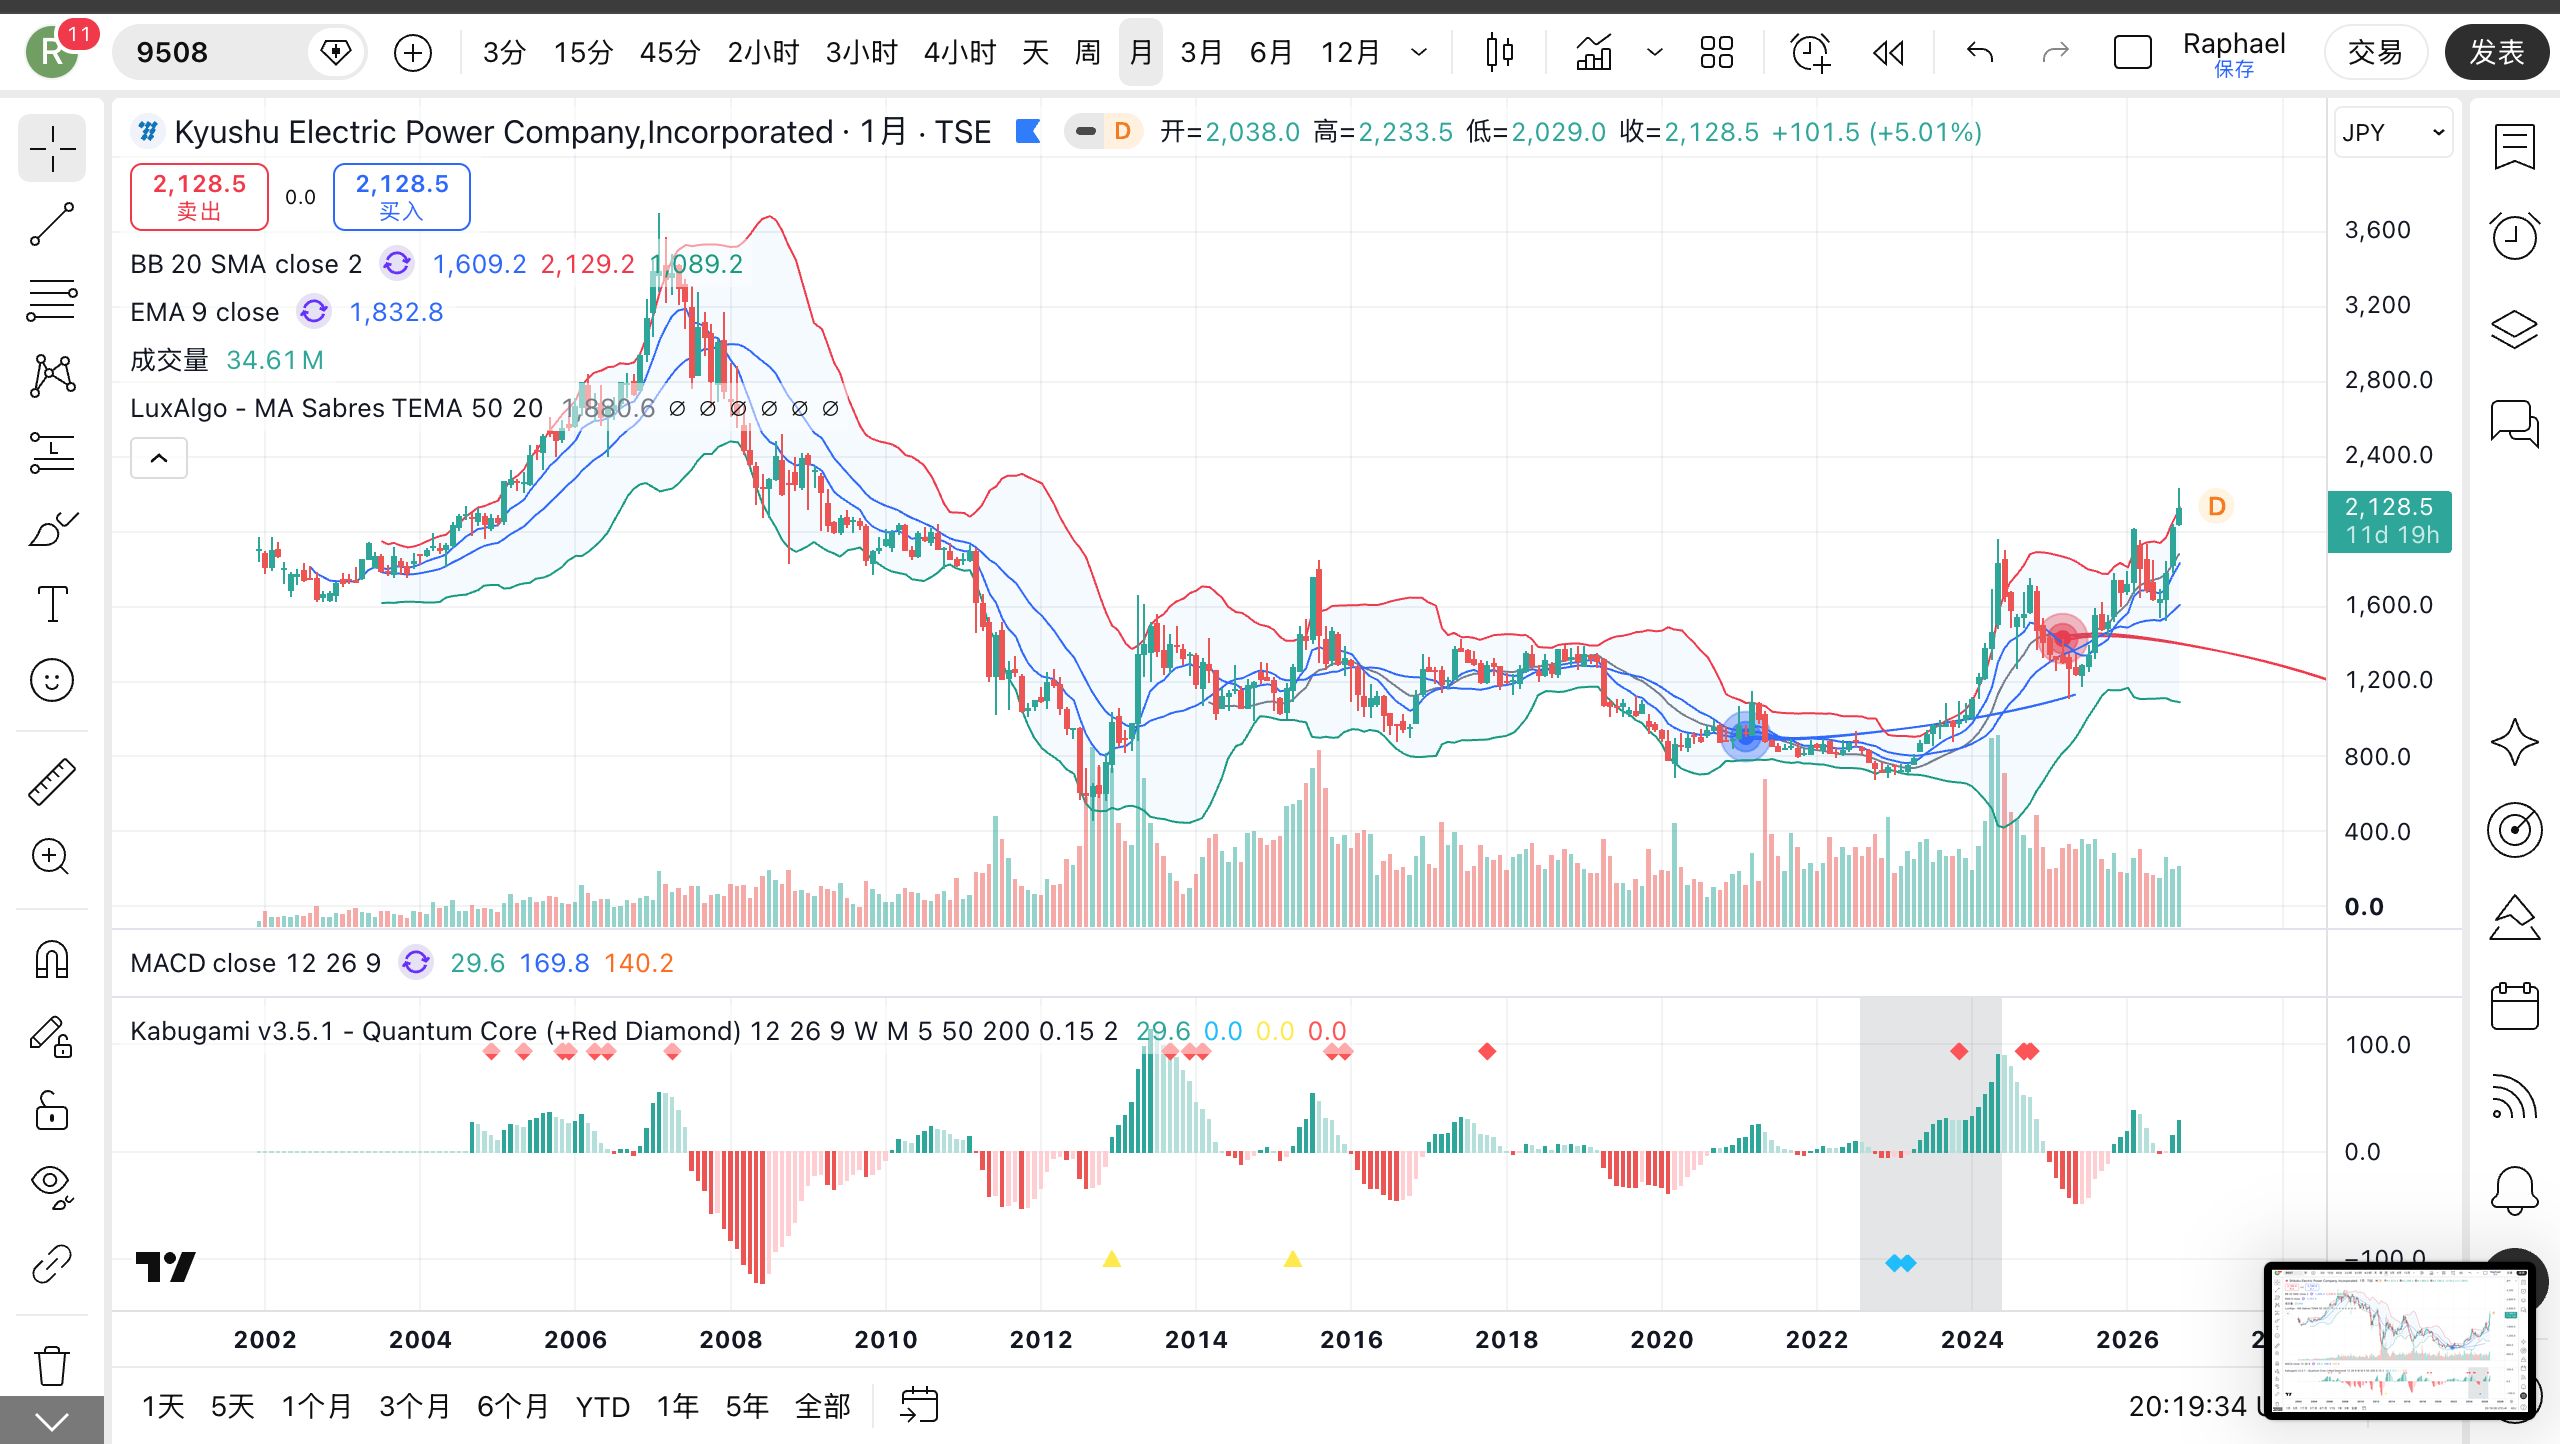Open the long position forecasting tool

point(52,452)
